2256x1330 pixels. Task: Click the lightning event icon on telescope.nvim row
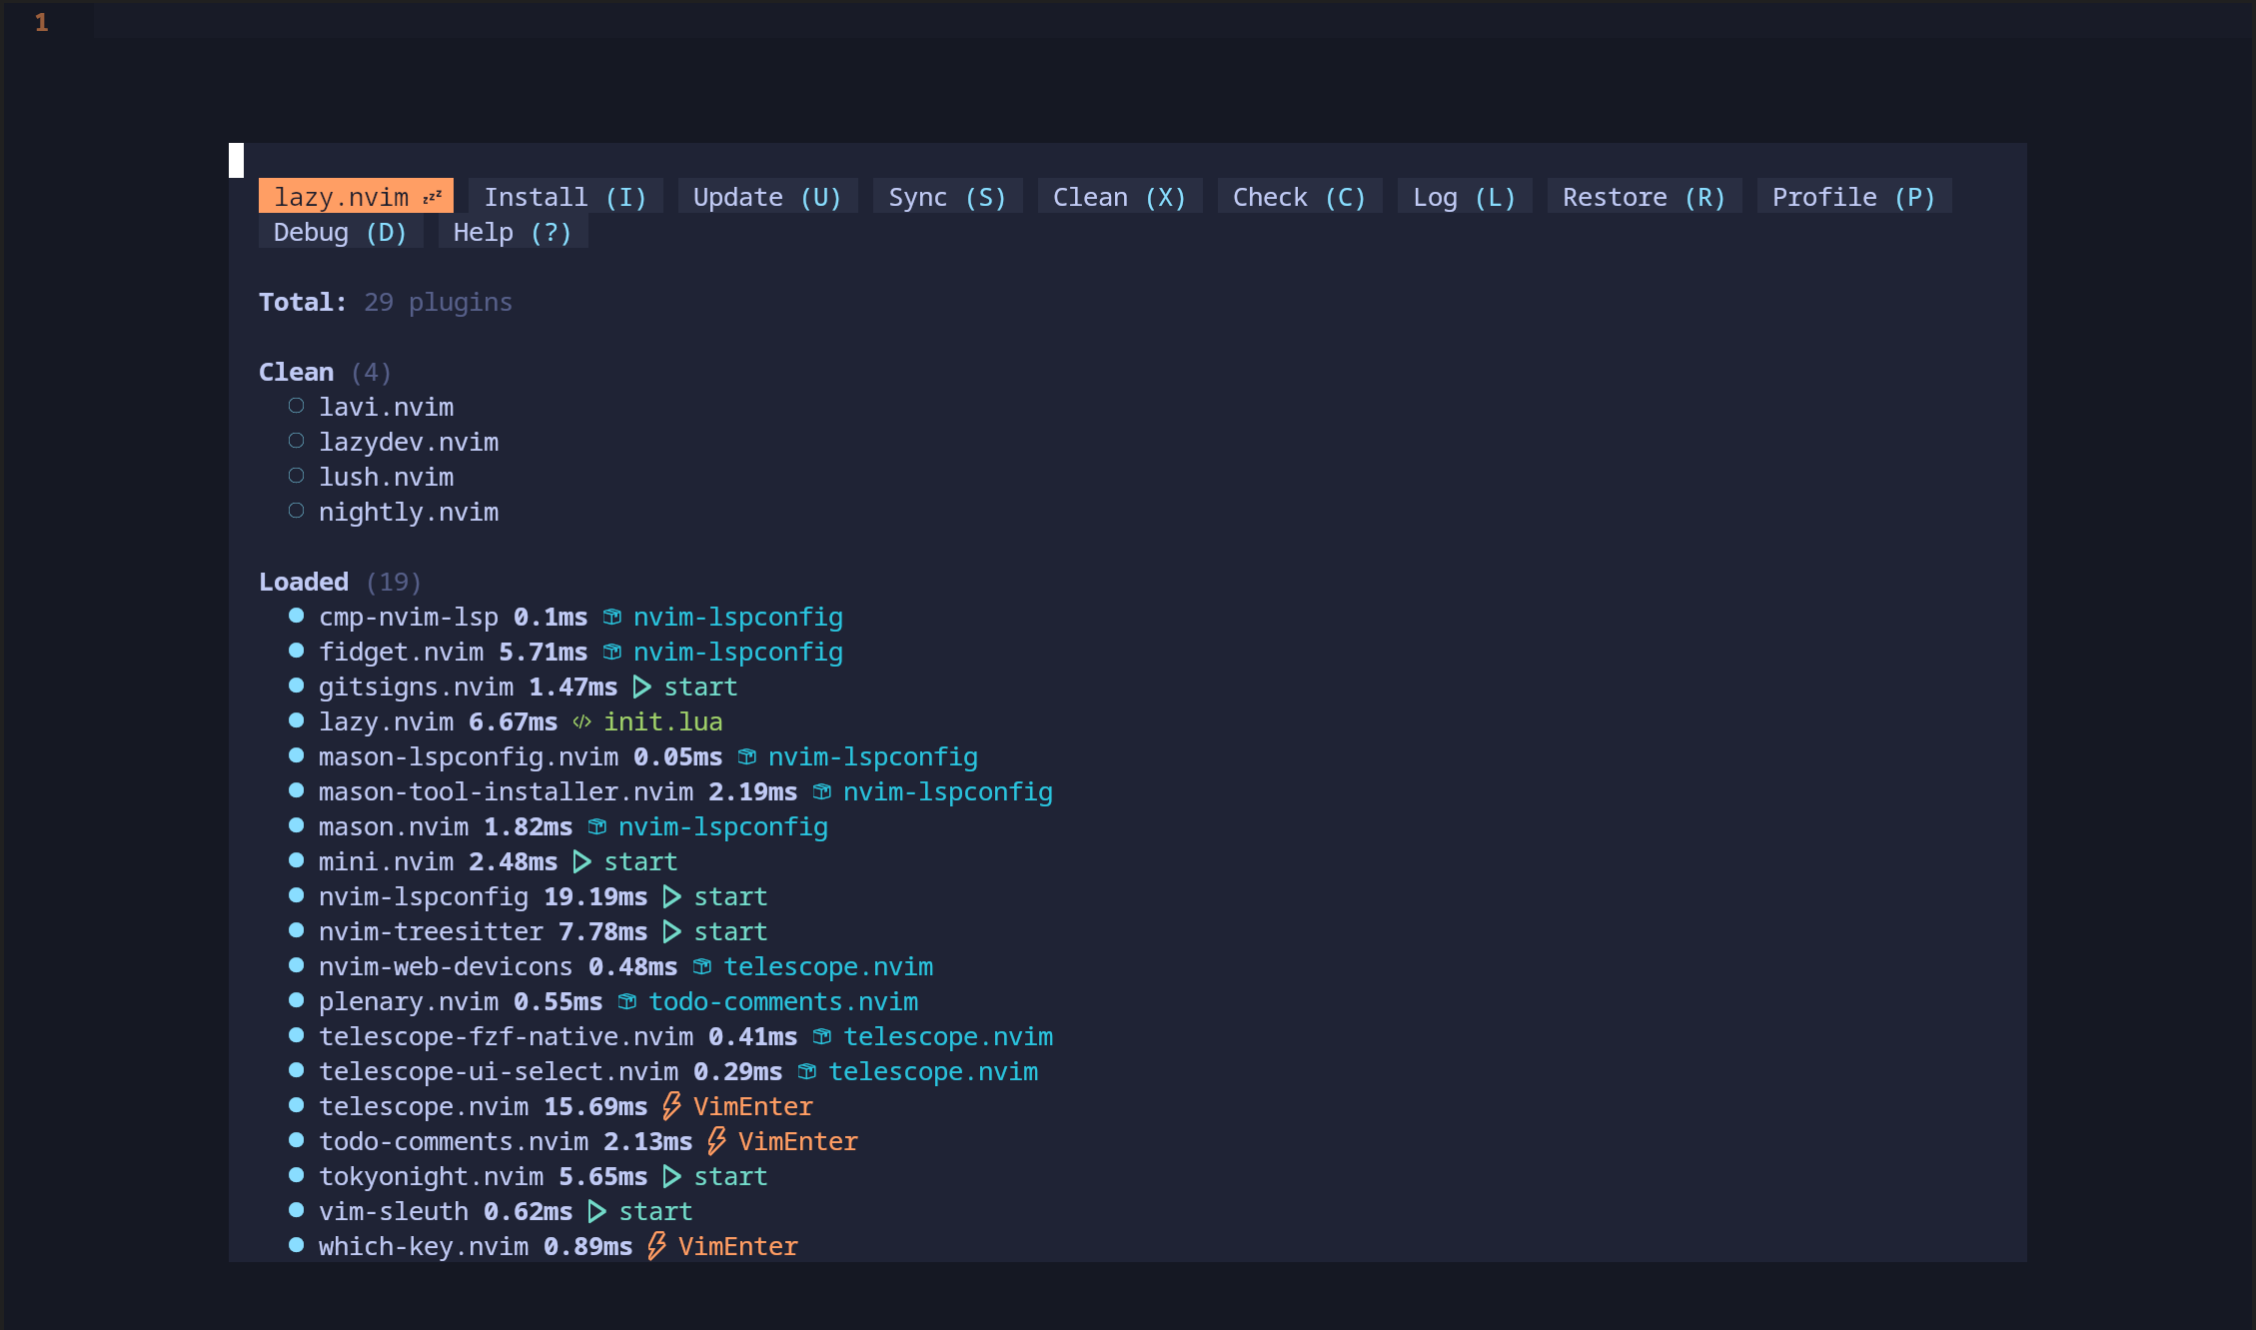coord(672,1106)
